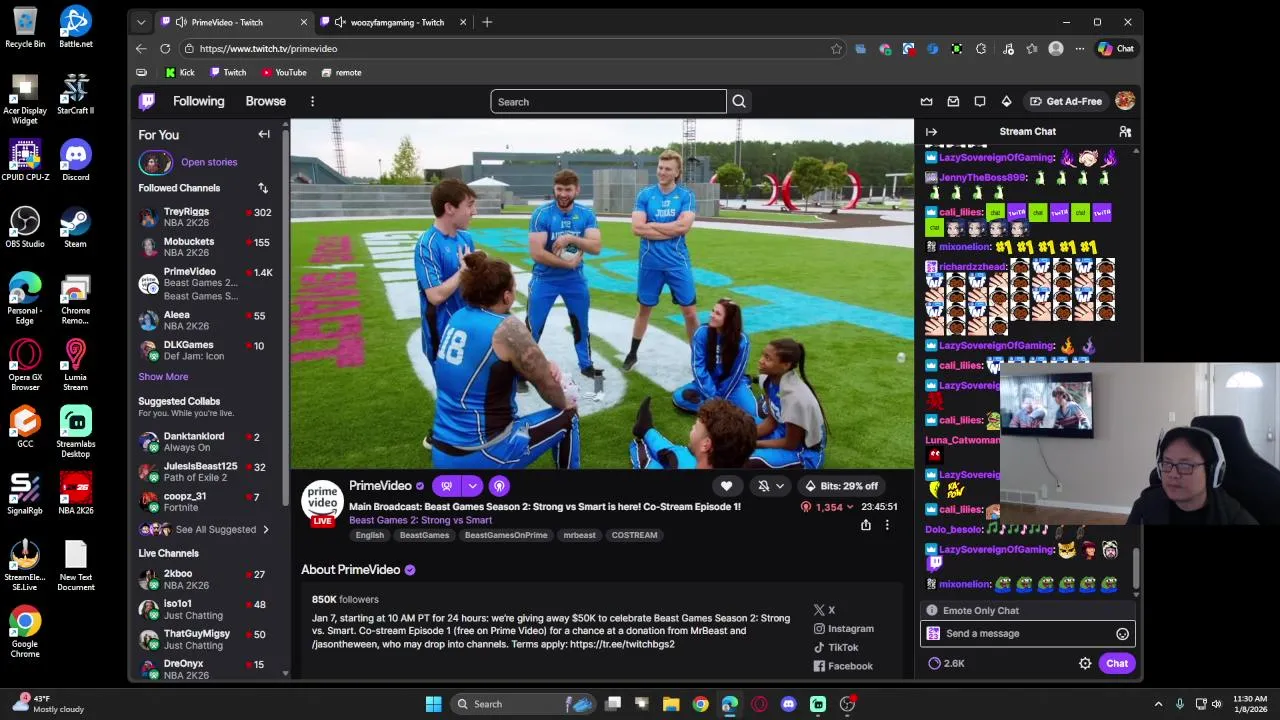Open the Get Bits diamond icon in header
1280x720 pixels.
click(1006, 101)
